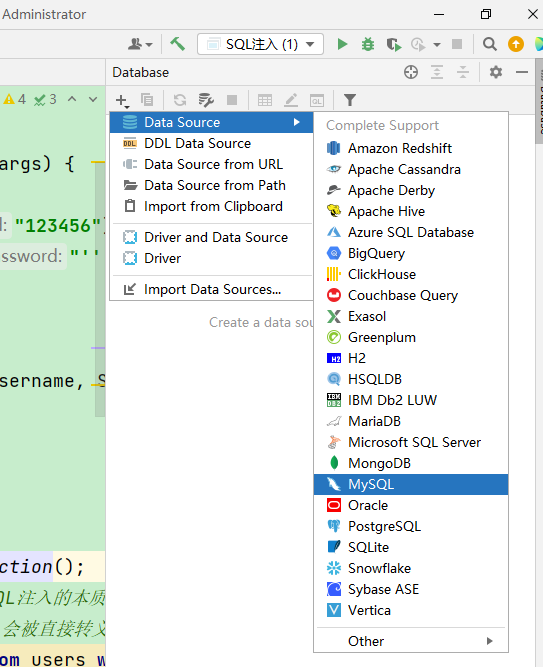Select Driver and Data Source entry

coord(211,237)
